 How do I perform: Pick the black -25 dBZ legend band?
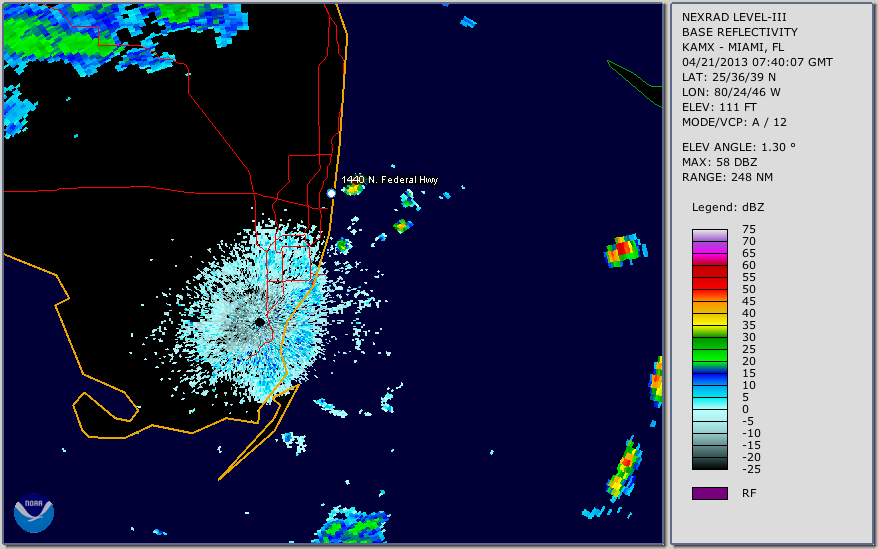point(710,464)
